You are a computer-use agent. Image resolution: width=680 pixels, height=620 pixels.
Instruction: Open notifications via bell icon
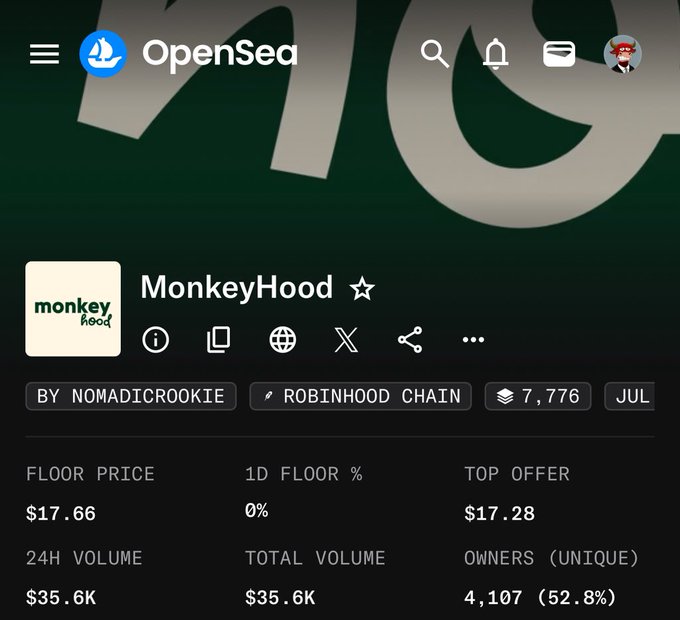495,54
